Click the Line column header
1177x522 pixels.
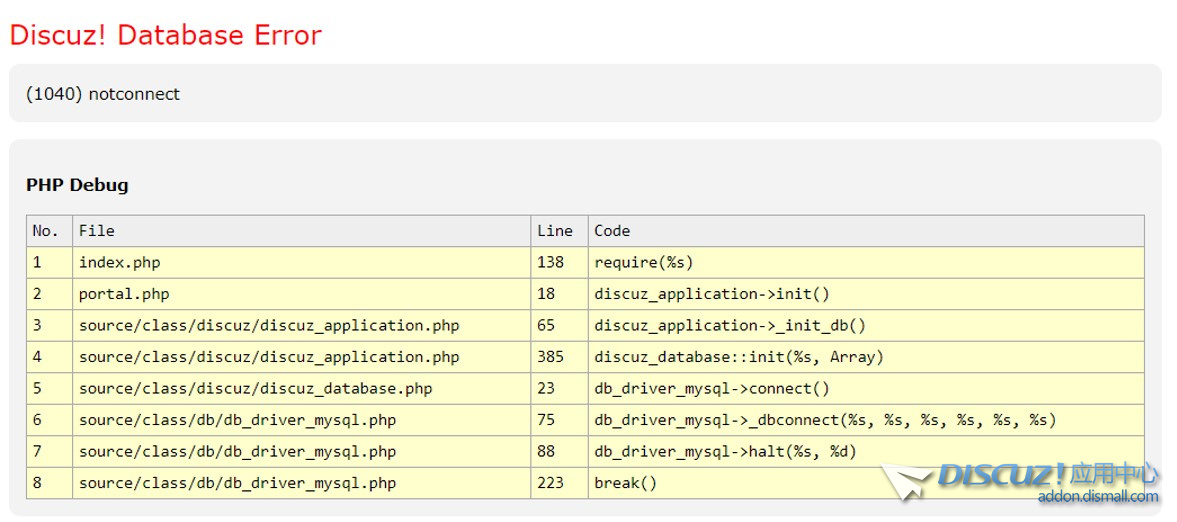point(555,231)
